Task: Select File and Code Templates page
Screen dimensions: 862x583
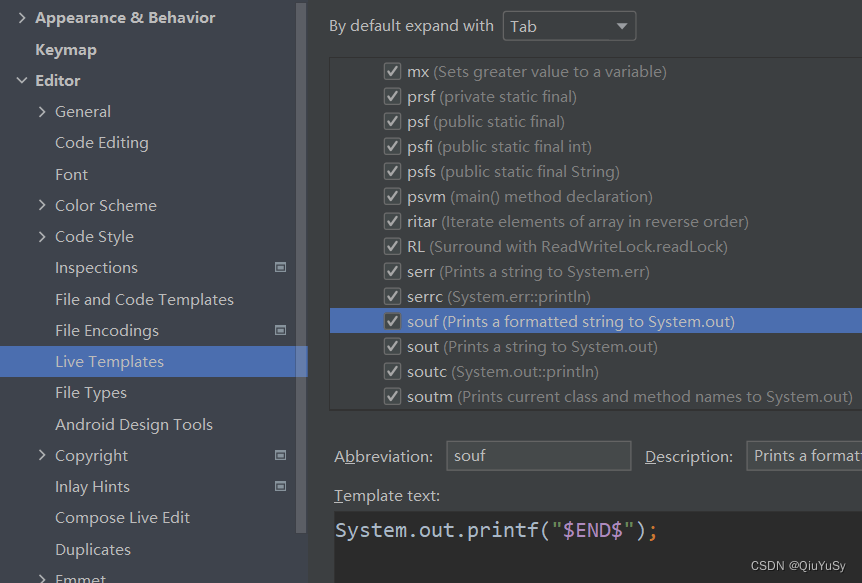Action: 144,299
